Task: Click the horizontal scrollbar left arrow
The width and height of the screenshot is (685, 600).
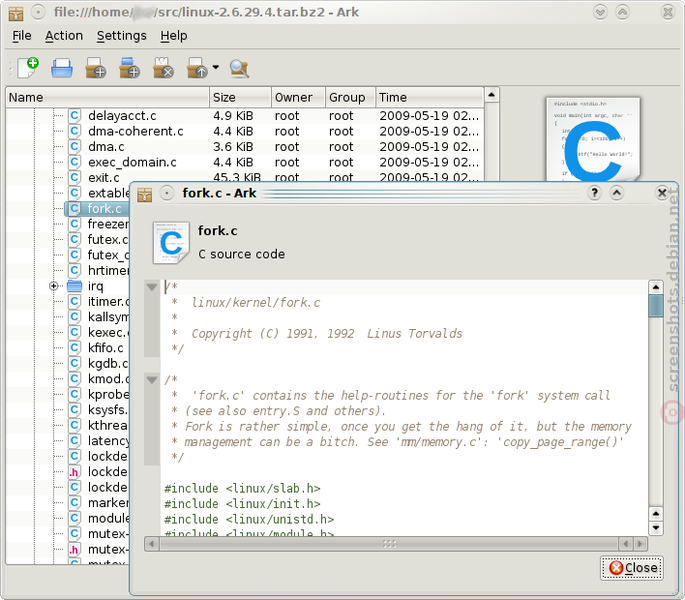Action: pos(152,544)
